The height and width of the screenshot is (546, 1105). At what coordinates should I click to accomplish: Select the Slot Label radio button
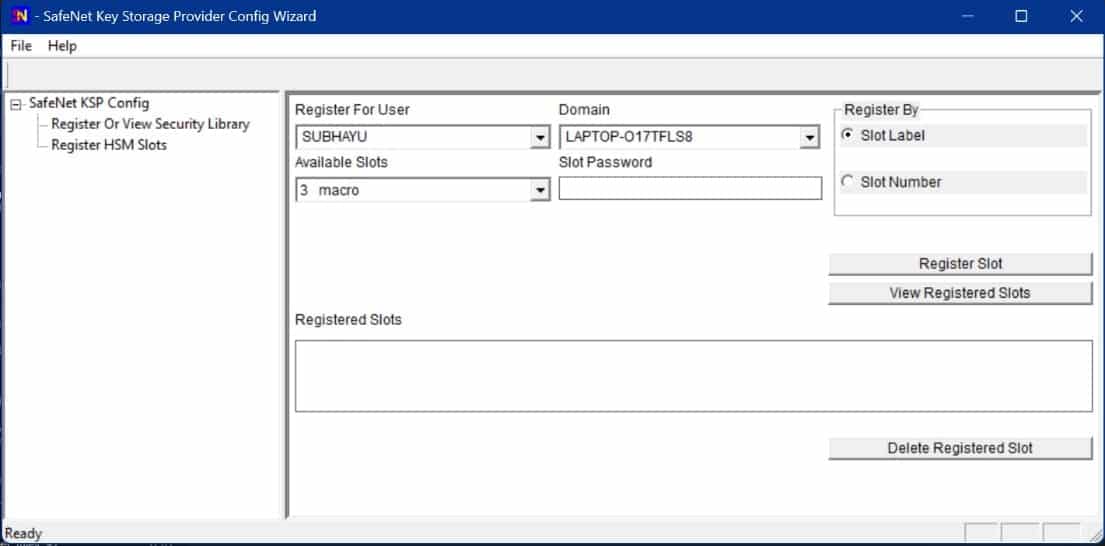click(x=849, y=135)
